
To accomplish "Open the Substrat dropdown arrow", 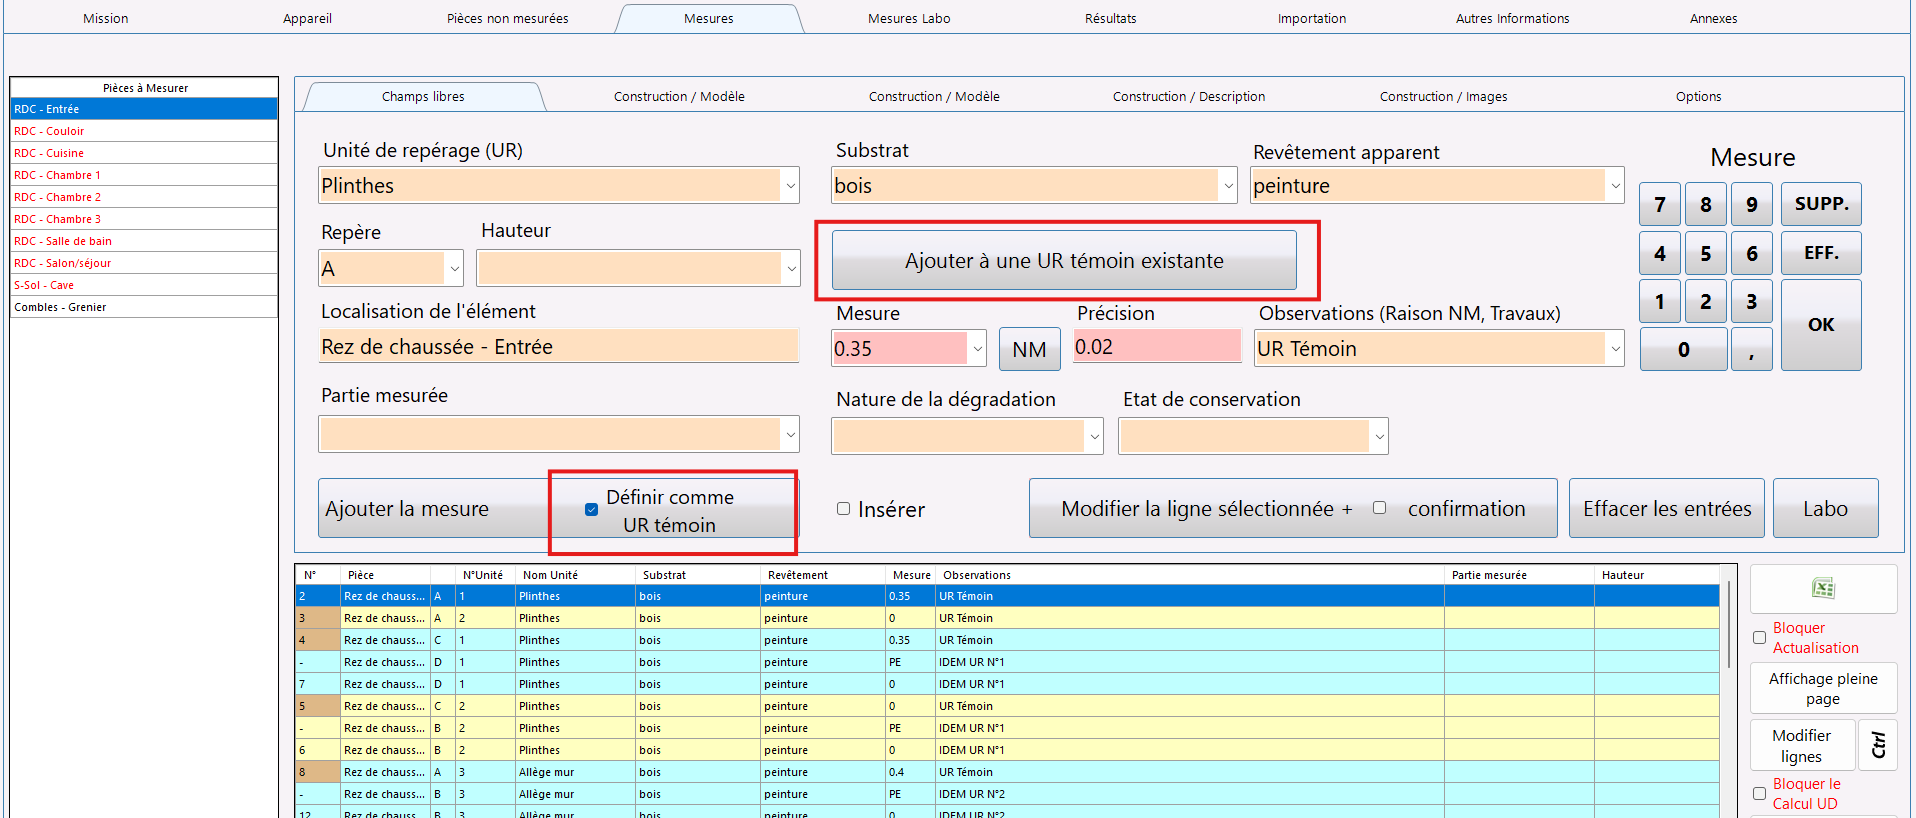I will coord(1228,185).
